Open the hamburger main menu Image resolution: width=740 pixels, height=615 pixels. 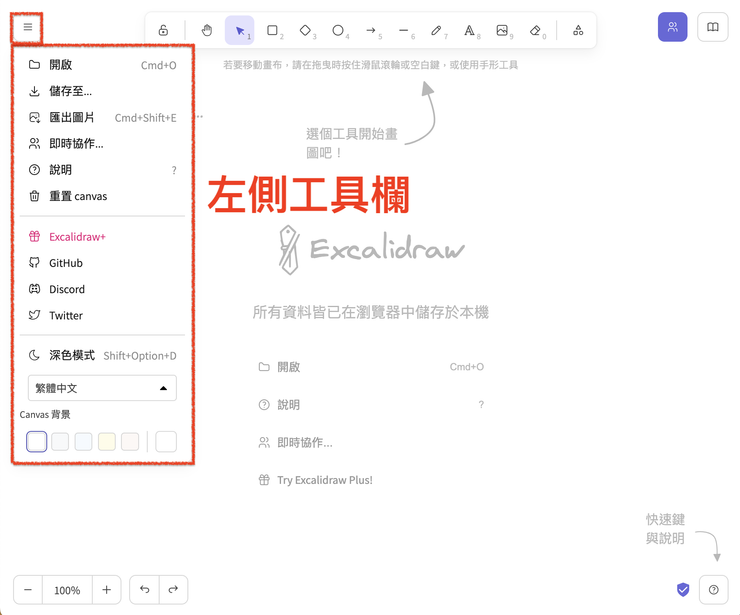pos(27,27)
